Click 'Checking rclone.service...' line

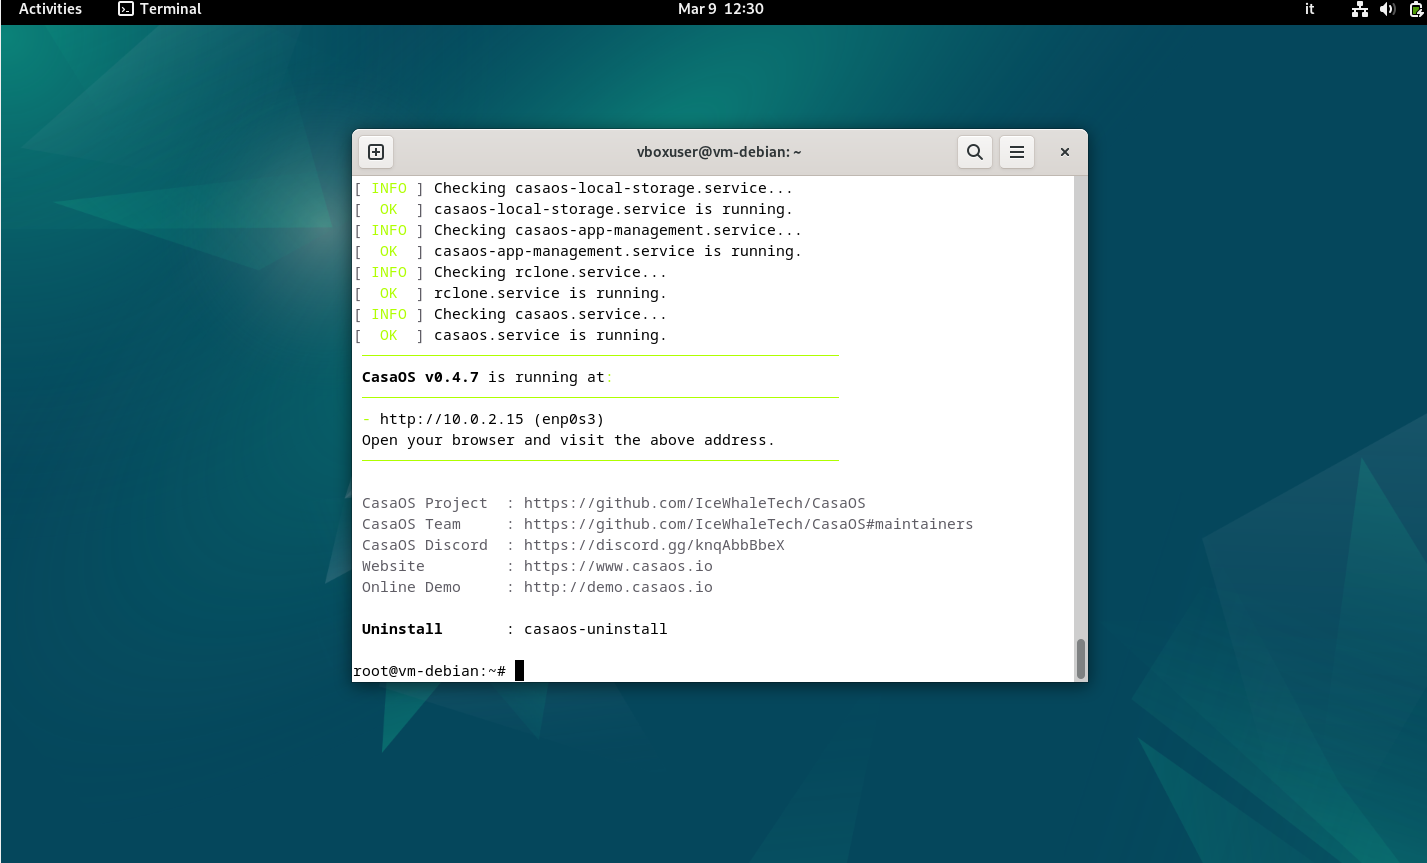click(x=551, y=272)
